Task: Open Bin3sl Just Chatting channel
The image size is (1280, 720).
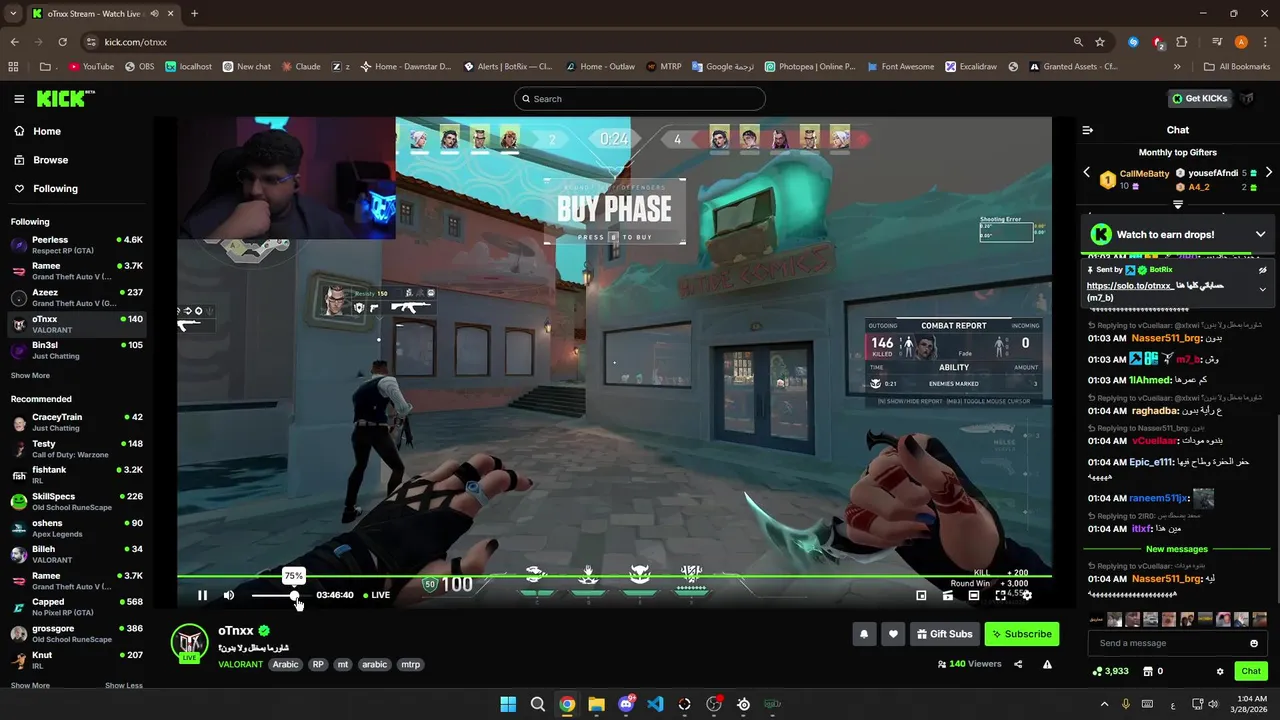Action: pos(77,349)
